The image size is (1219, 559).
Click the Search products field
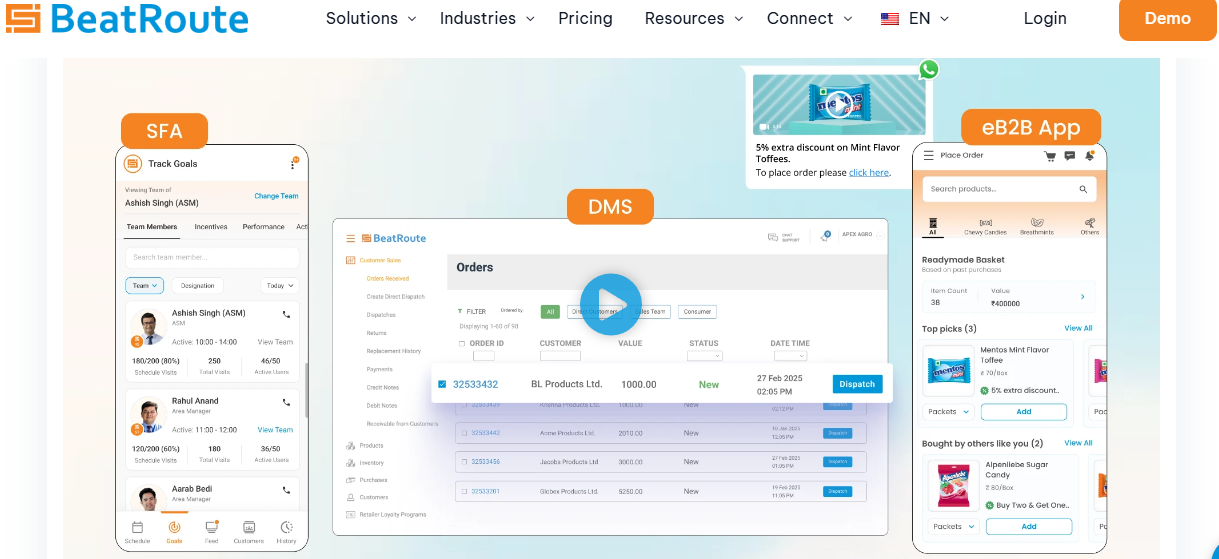[1009, 189]
